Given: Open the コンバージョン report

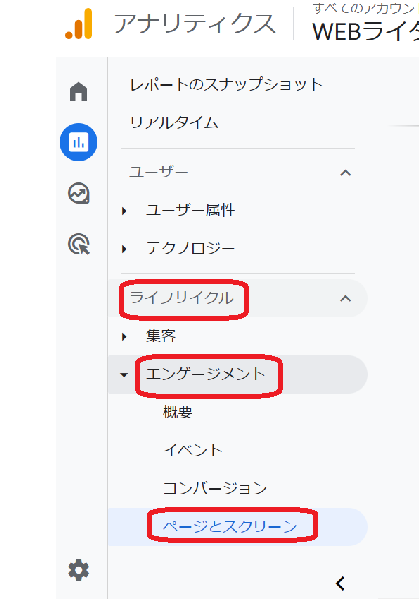Looking at the screenshot, I should (x=215, y=488).
